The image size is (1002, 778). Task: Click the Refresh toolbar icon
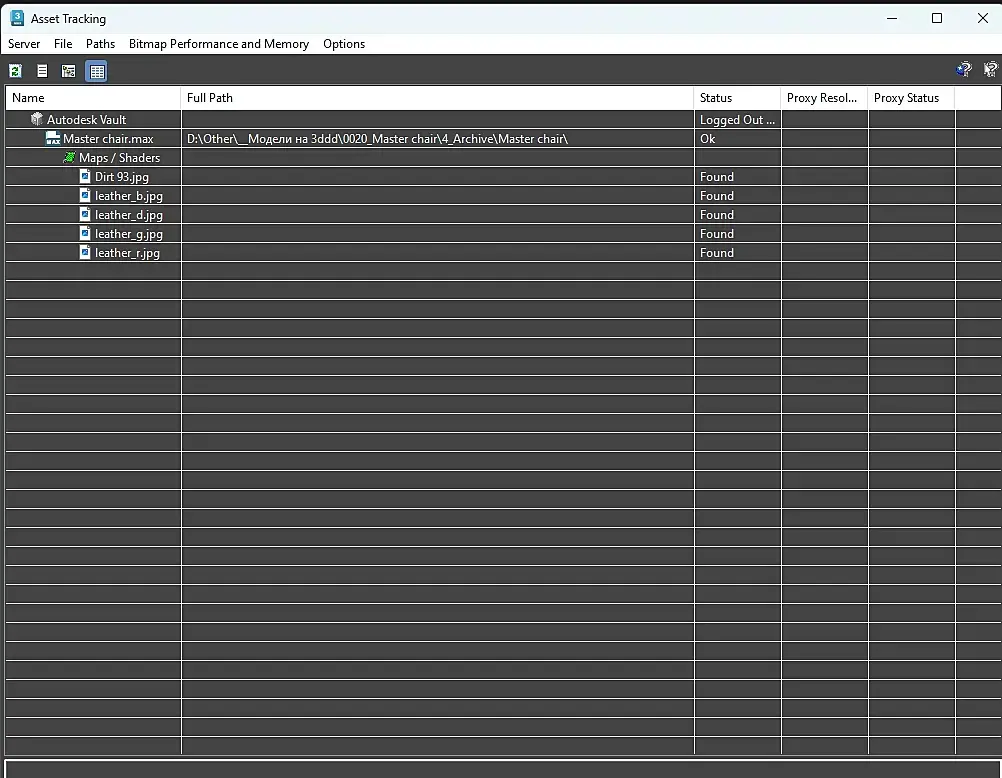(15, 71)
